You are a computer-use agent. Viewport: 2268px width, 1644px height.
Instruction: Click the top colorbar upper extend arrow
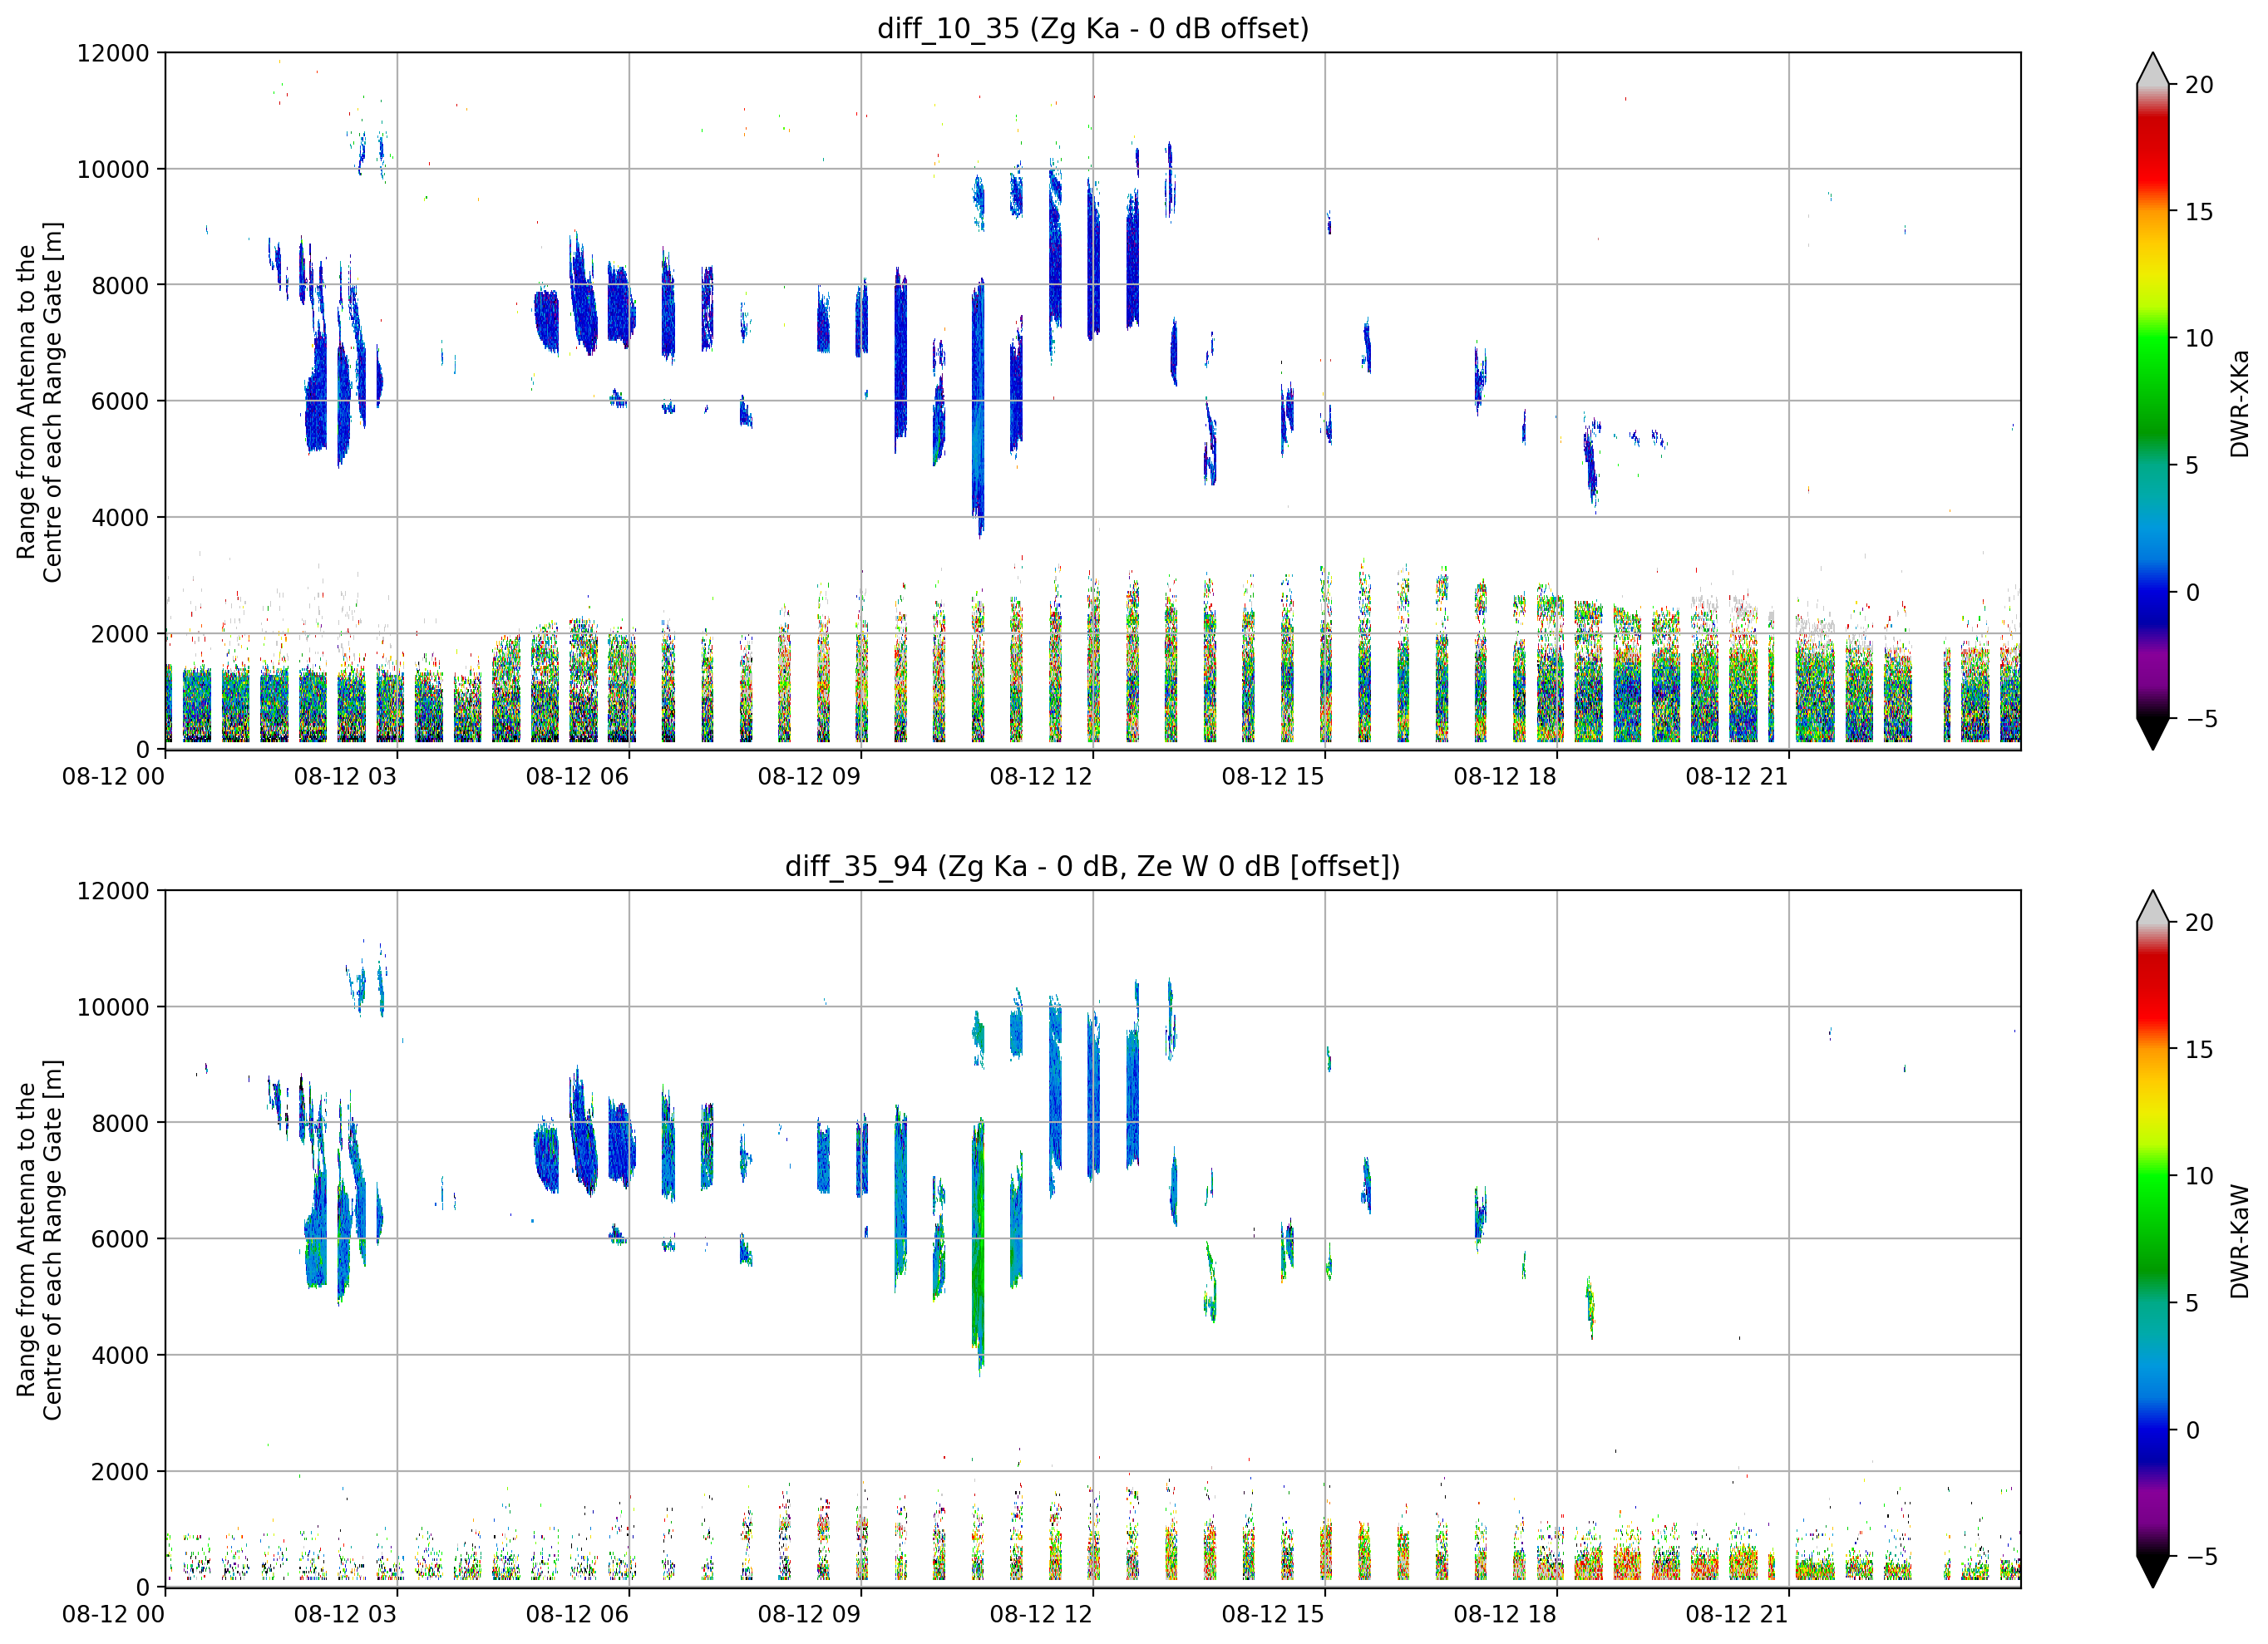point(2152,69)
